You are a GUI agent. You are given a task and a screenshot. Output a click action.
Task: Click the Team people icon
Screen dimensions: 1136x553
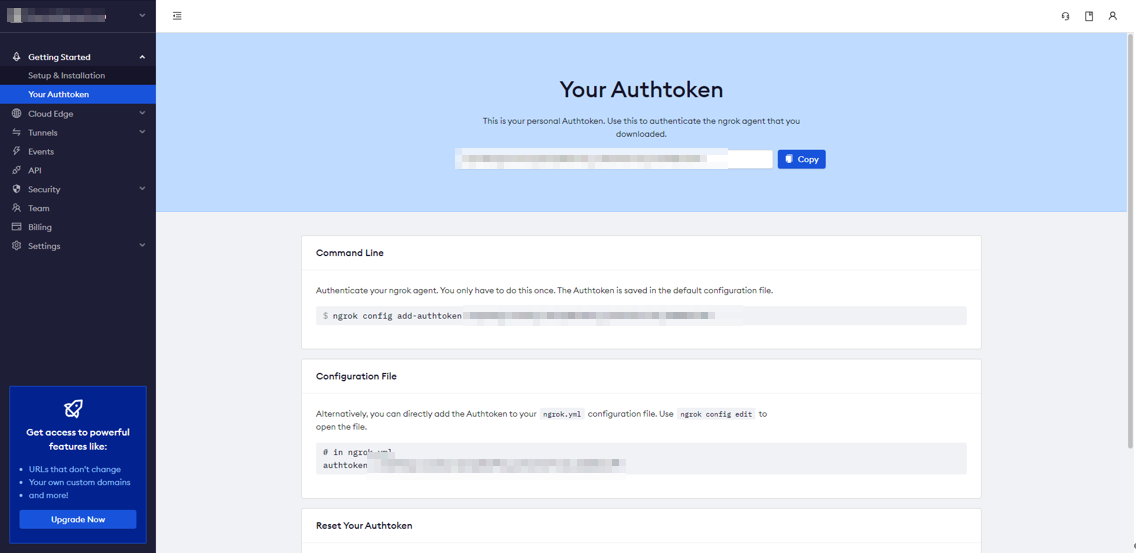tap(17, 208)
